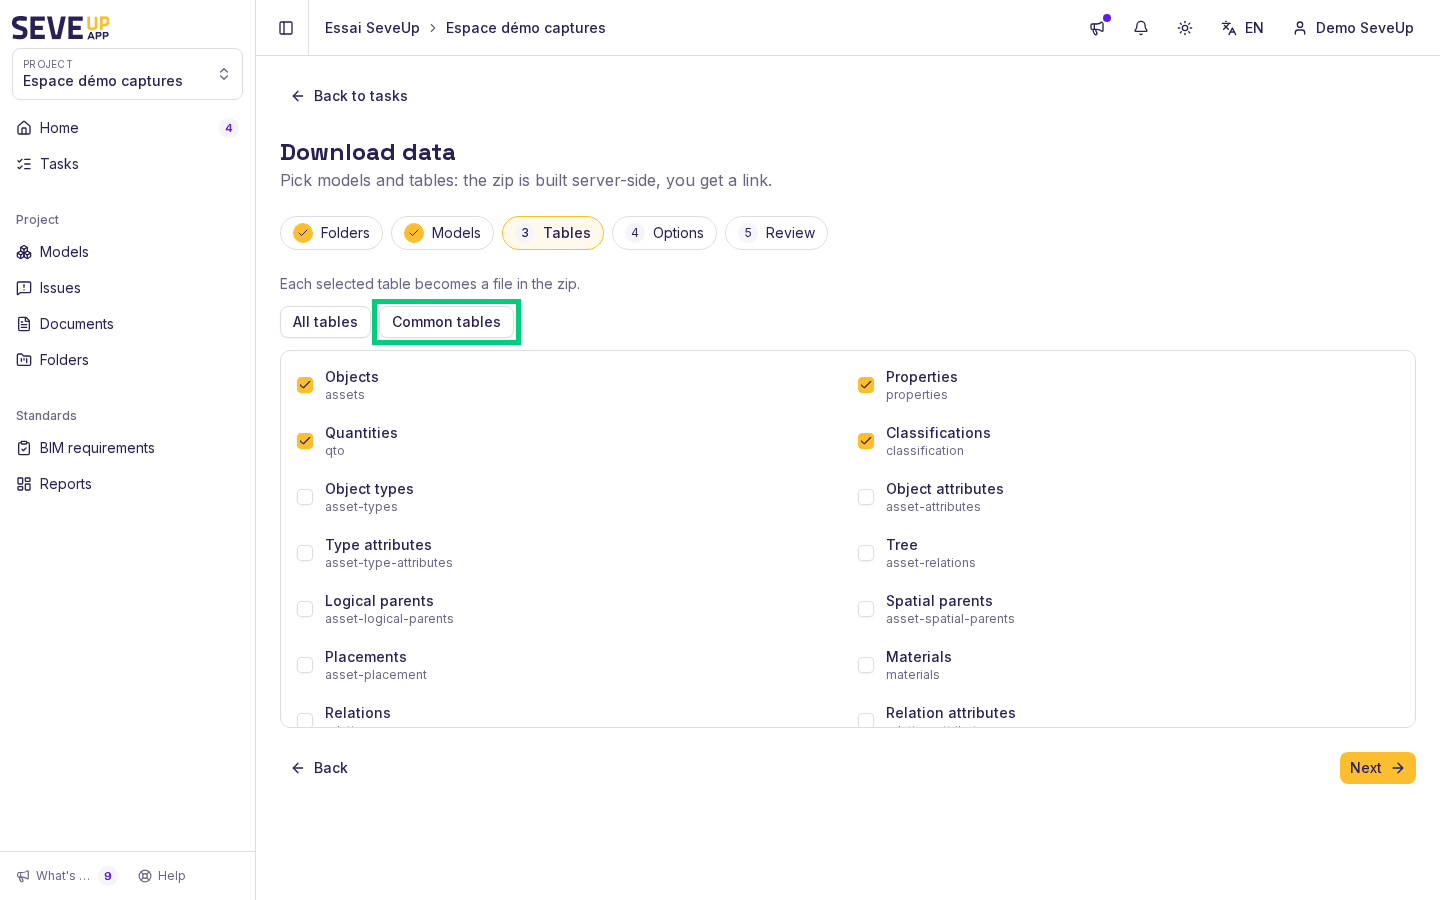Image resolution: width=1440 pixels, height=900 pixels.
Task: Return via Back to tasks link
Action: pos(349,96)
